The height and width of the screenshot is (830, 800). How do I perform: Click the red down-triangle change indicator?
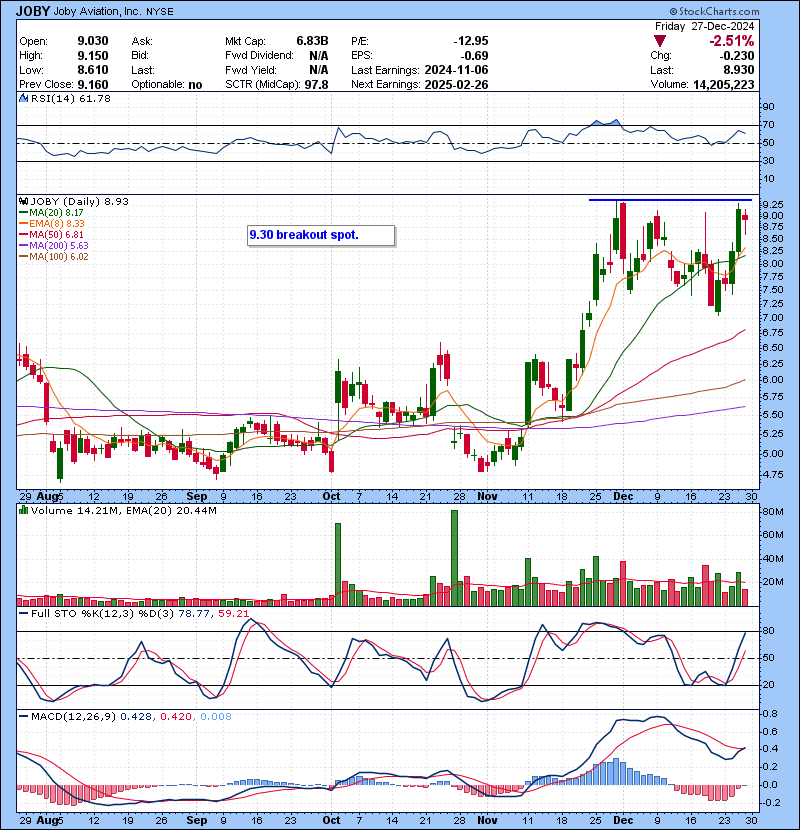pyautogui.click(x=660, y=41)
